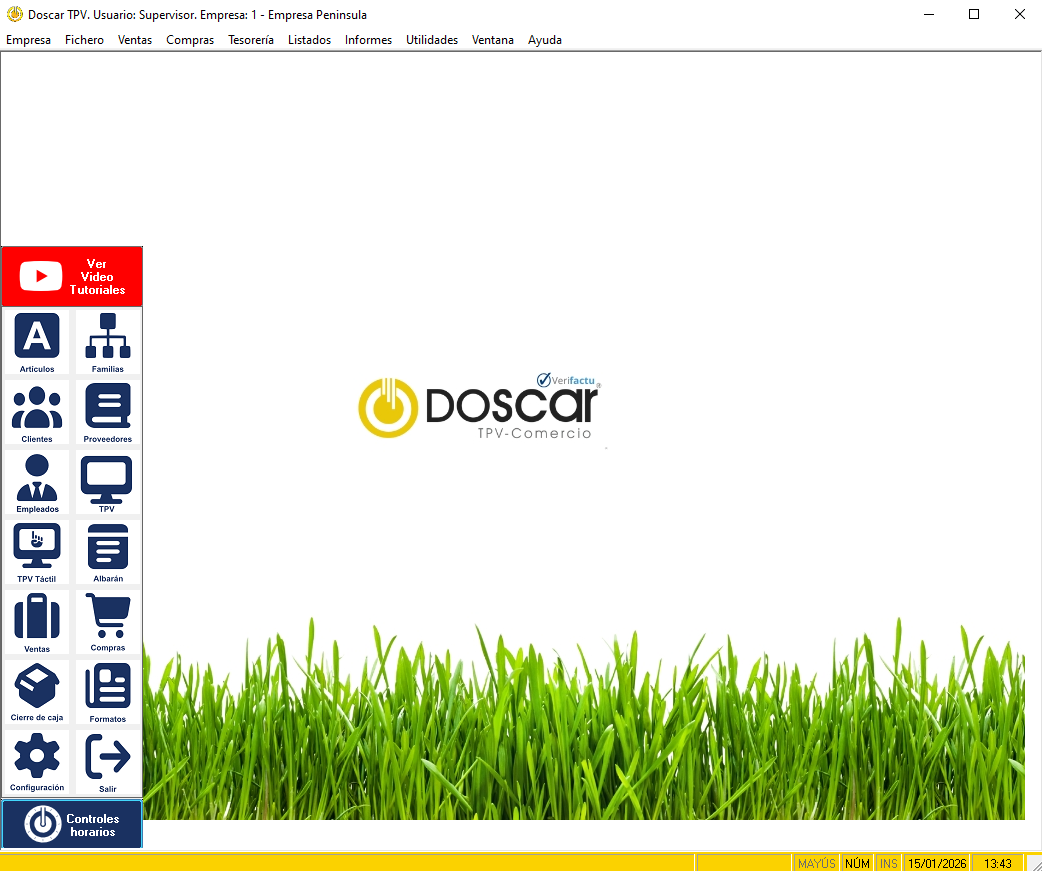This screenshot has width=1042, height=871.
Task: Open the Compras shopping cart icon
Action: [108, 618]
